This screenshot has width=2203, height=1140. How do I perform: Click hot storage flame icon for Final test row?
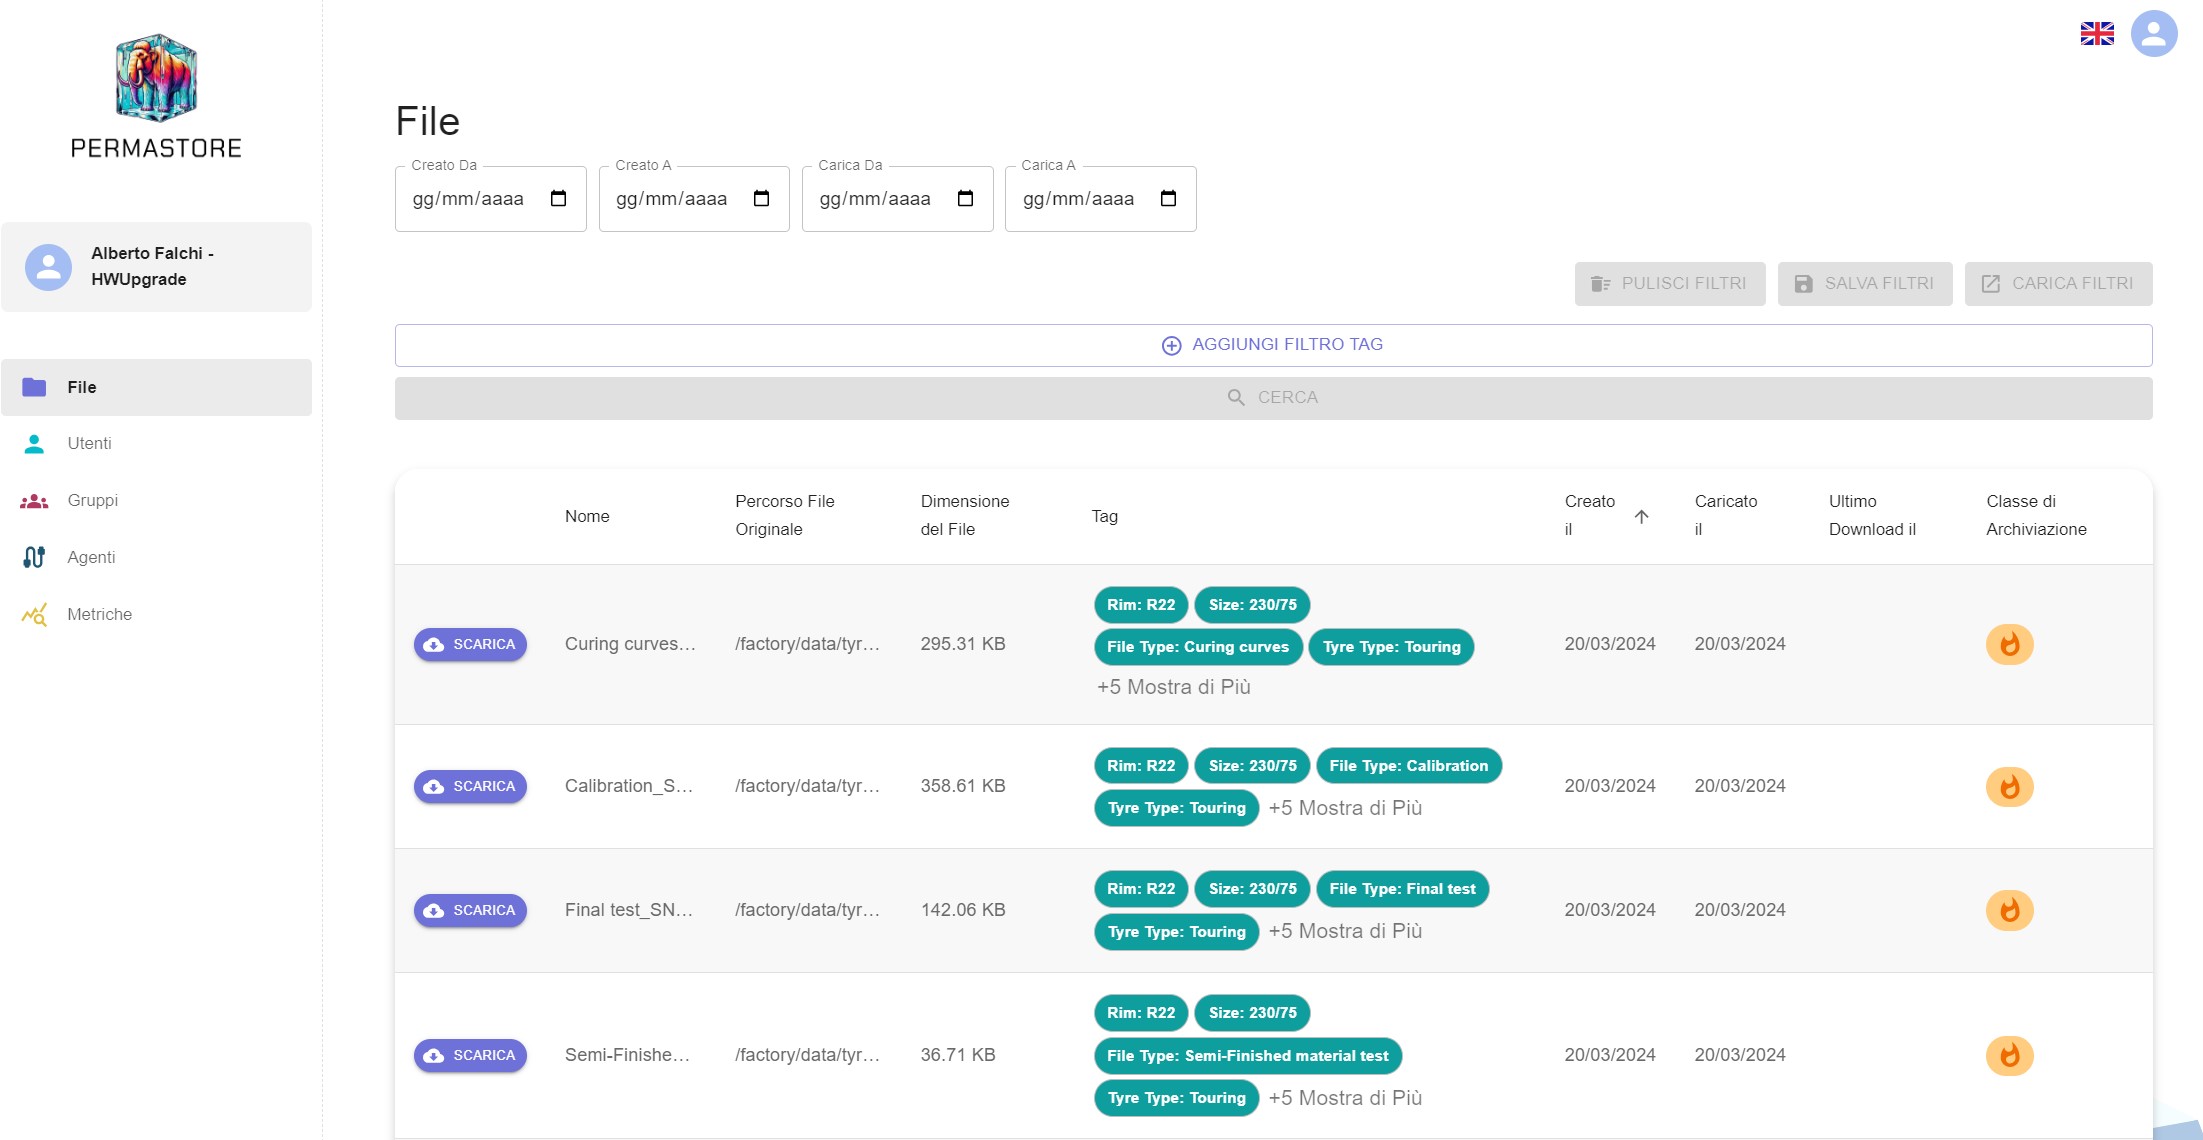(x=2009, y=910)
